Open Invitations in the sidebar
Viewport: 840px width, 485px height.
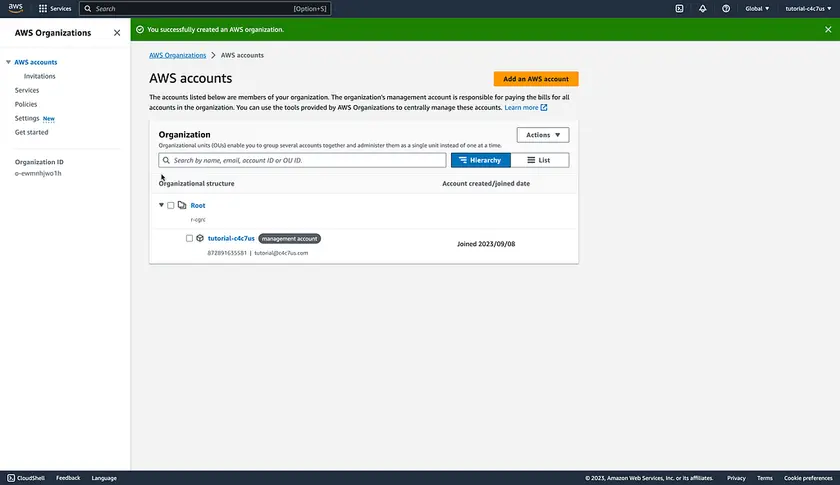[40, 76]
